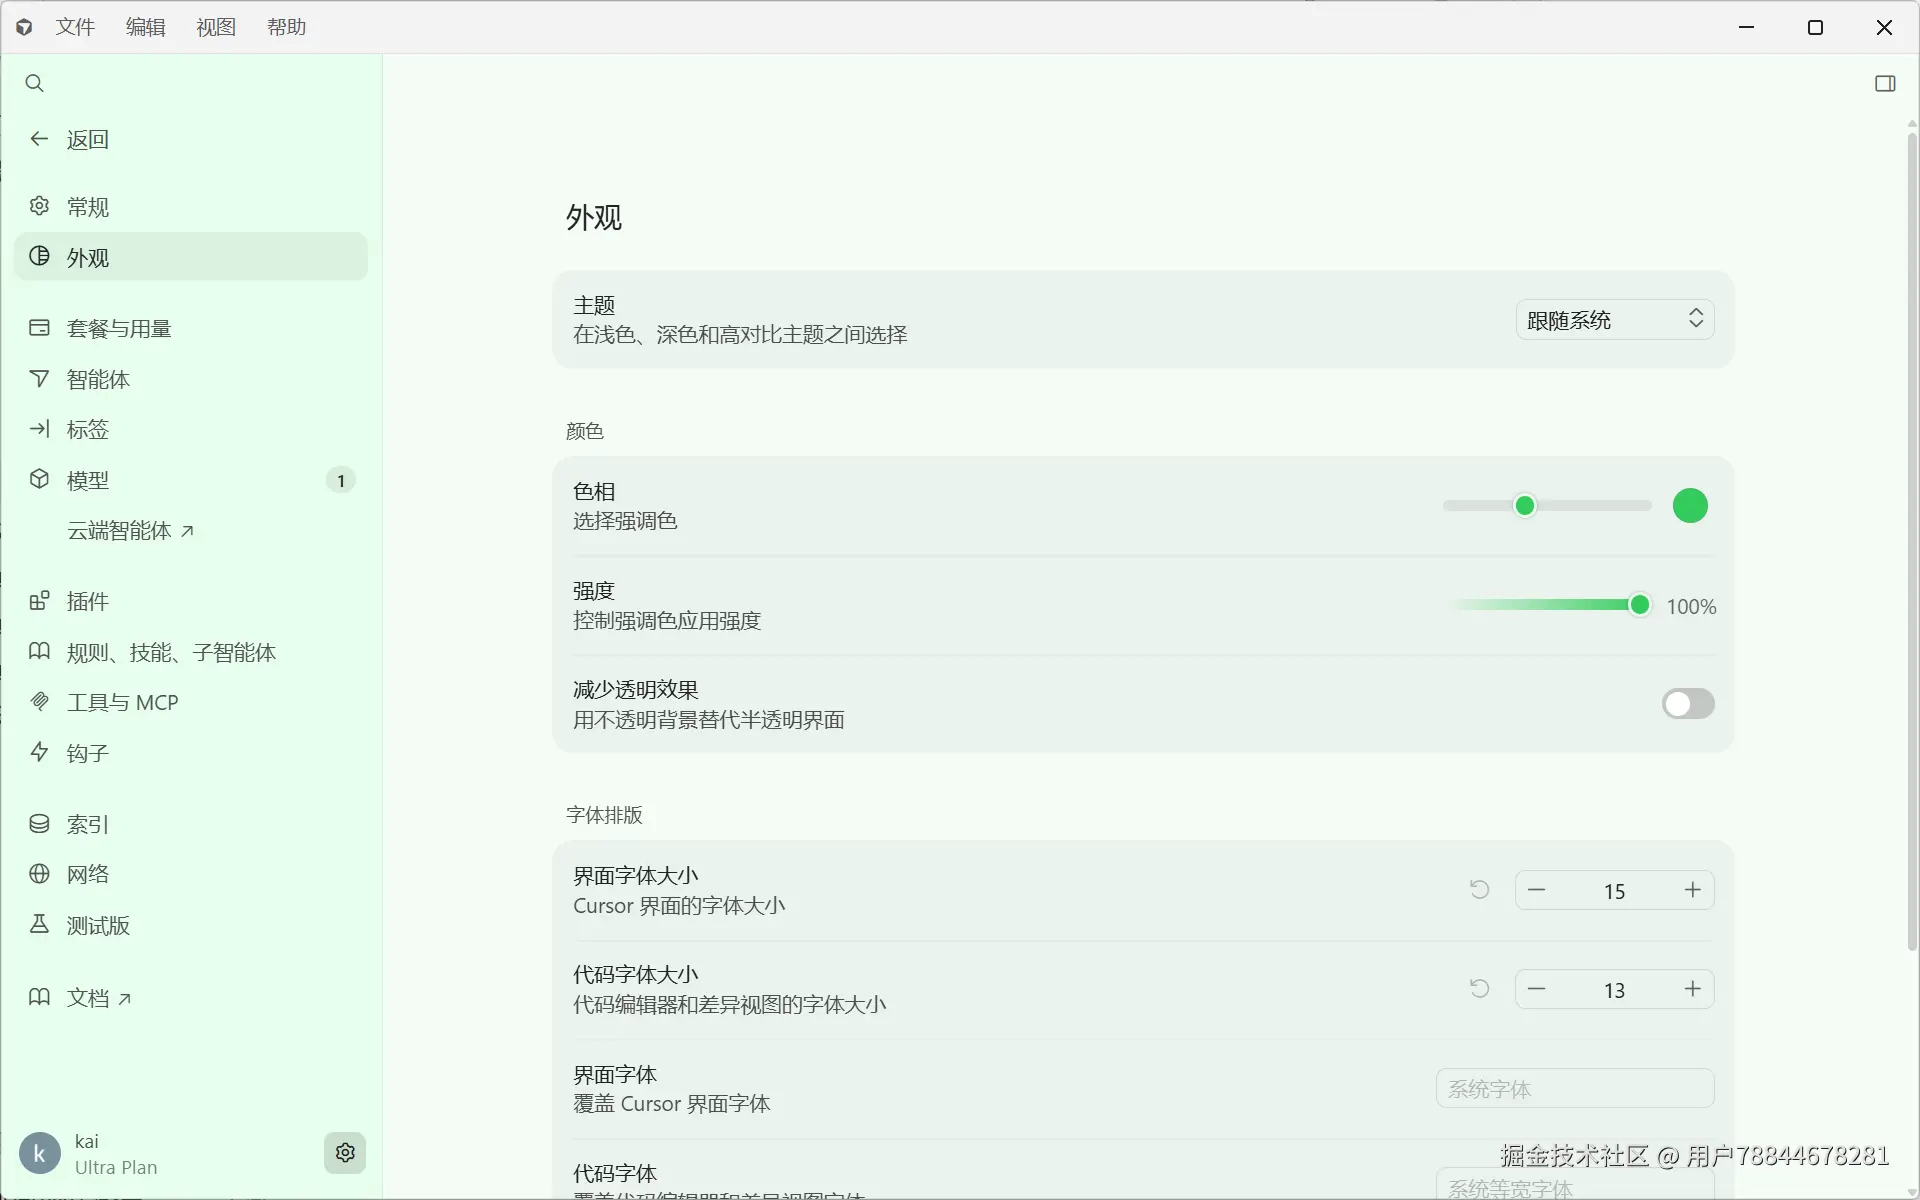Click the 模型 cube icon in sidebar
1920x1200 pixels.
tap(39, 480)
